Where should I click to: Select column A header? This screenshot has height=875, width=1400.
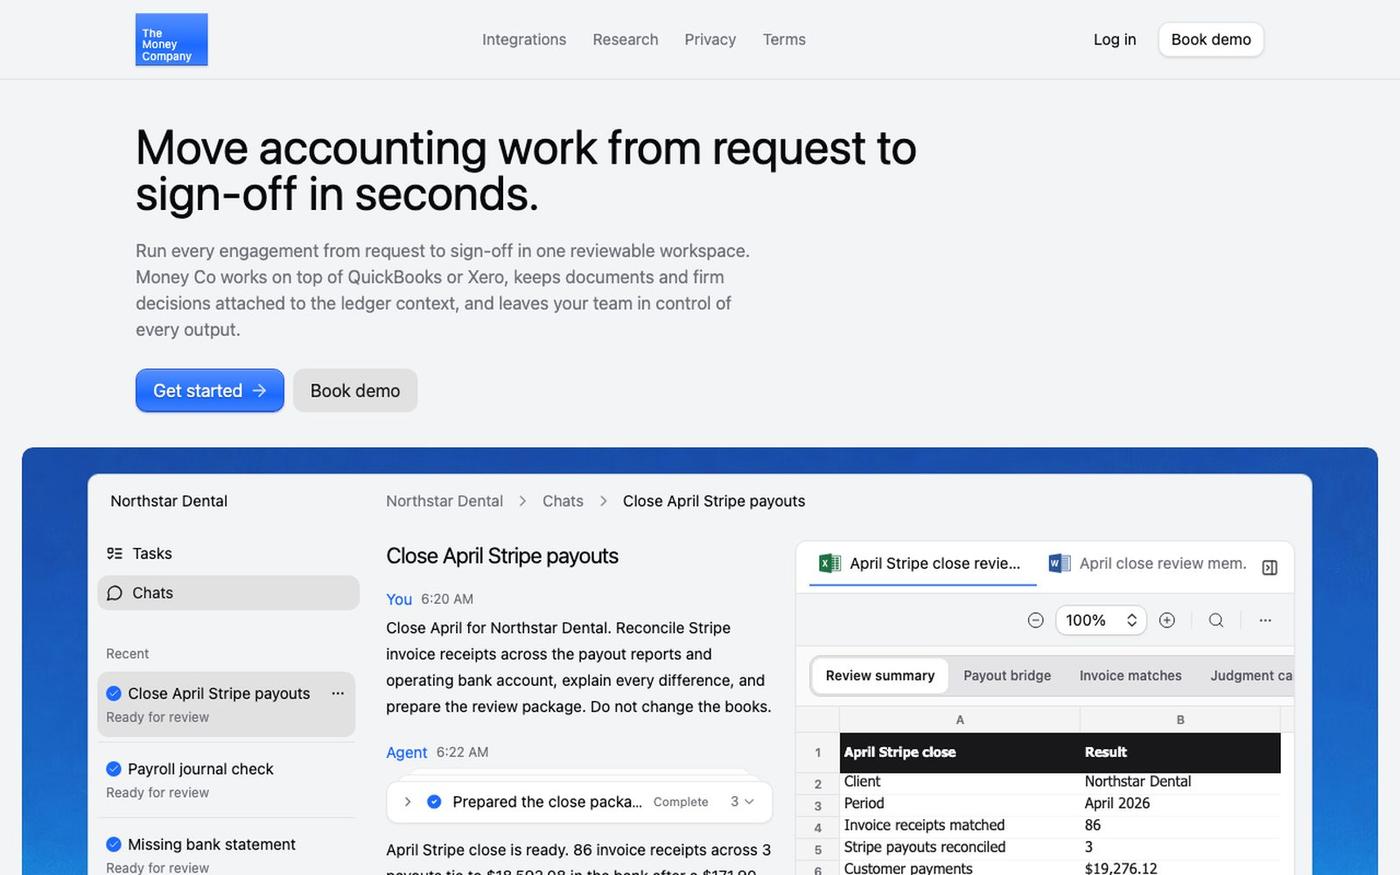960,720
